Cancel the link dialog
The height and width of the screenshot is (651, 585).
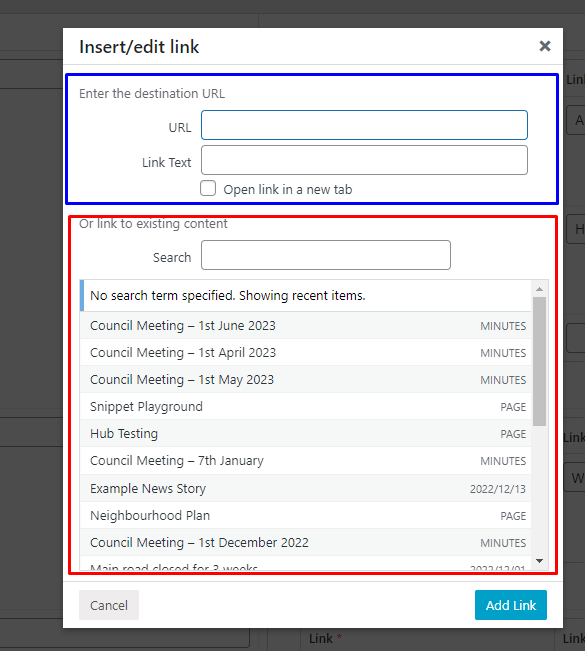coord(109,605)
